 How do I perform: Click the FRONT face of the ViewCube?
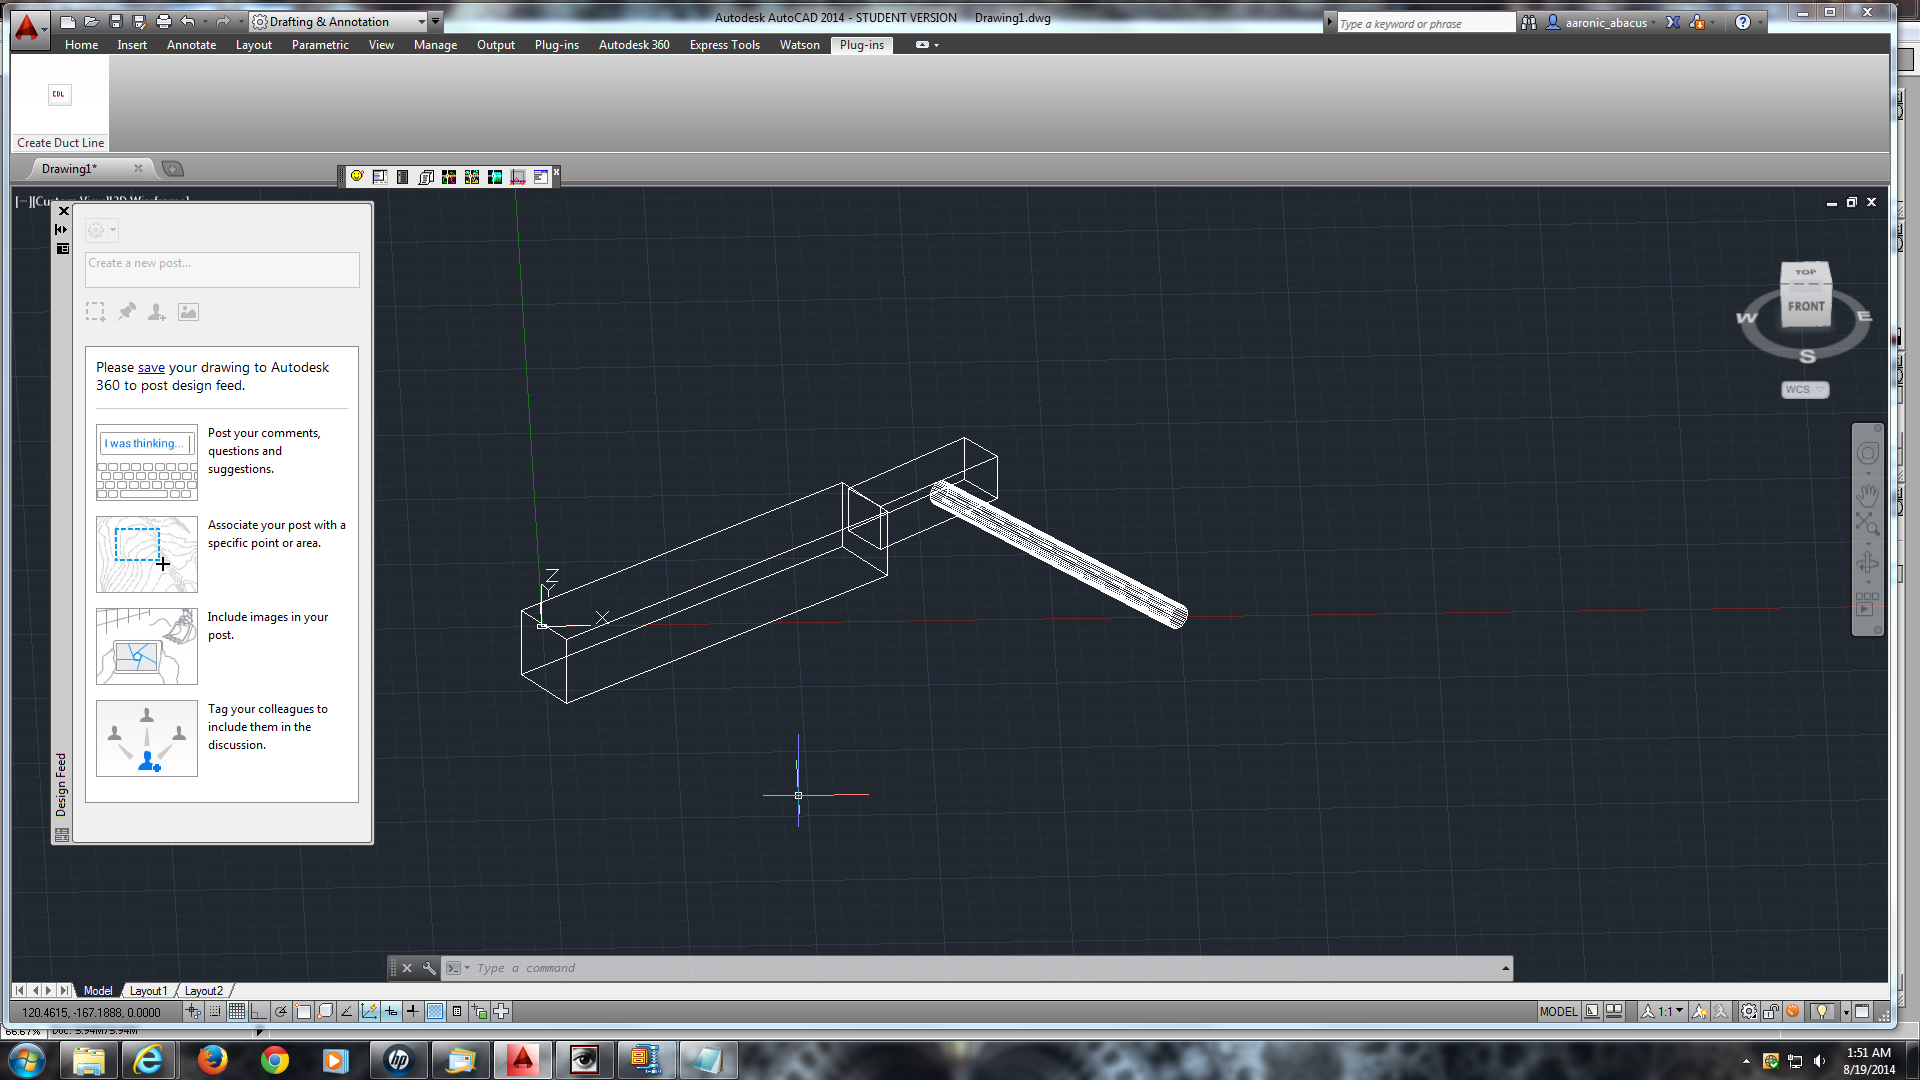(1806, 307)
